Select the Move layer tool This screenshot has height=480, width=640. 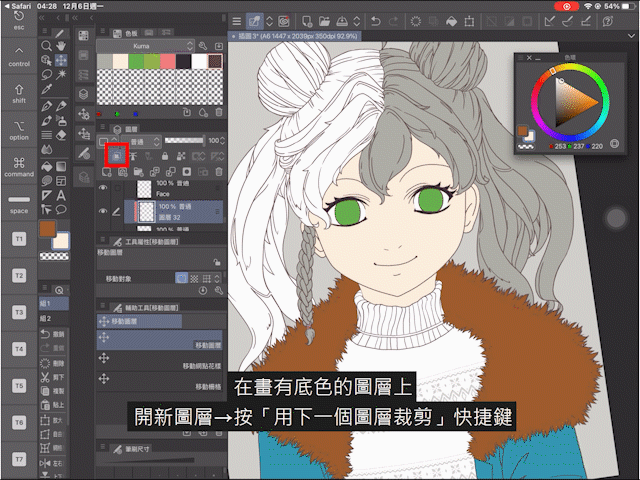(x=61, y=60)
